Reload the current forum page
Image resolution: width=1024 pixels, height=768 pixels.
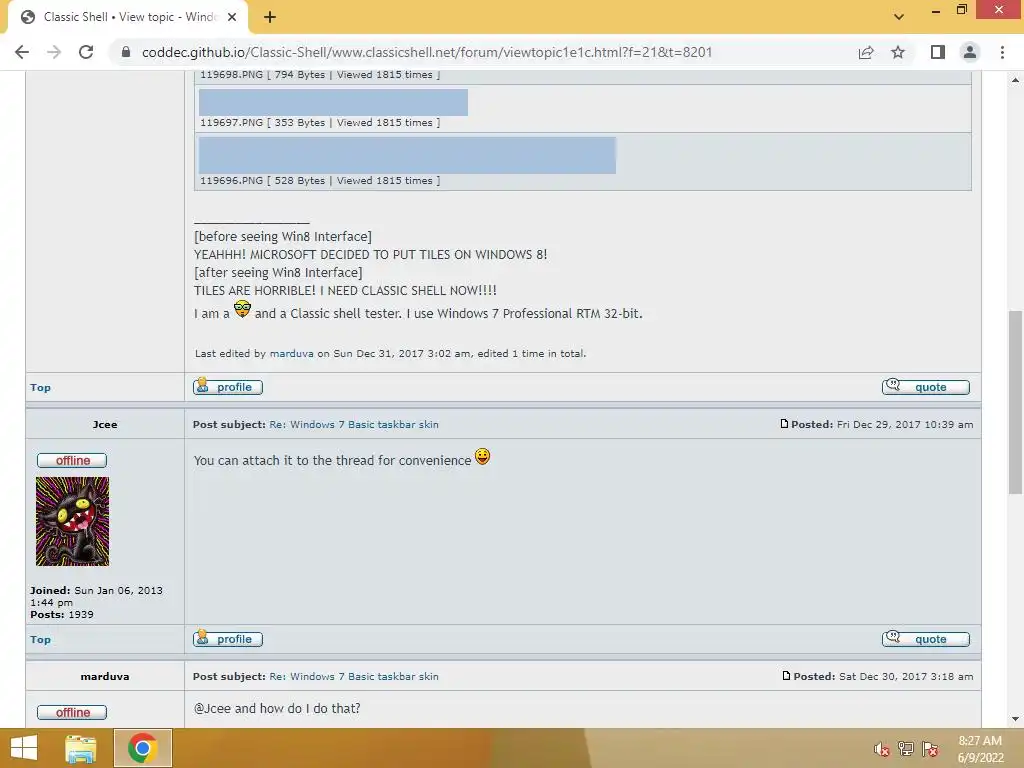[86, 52]
